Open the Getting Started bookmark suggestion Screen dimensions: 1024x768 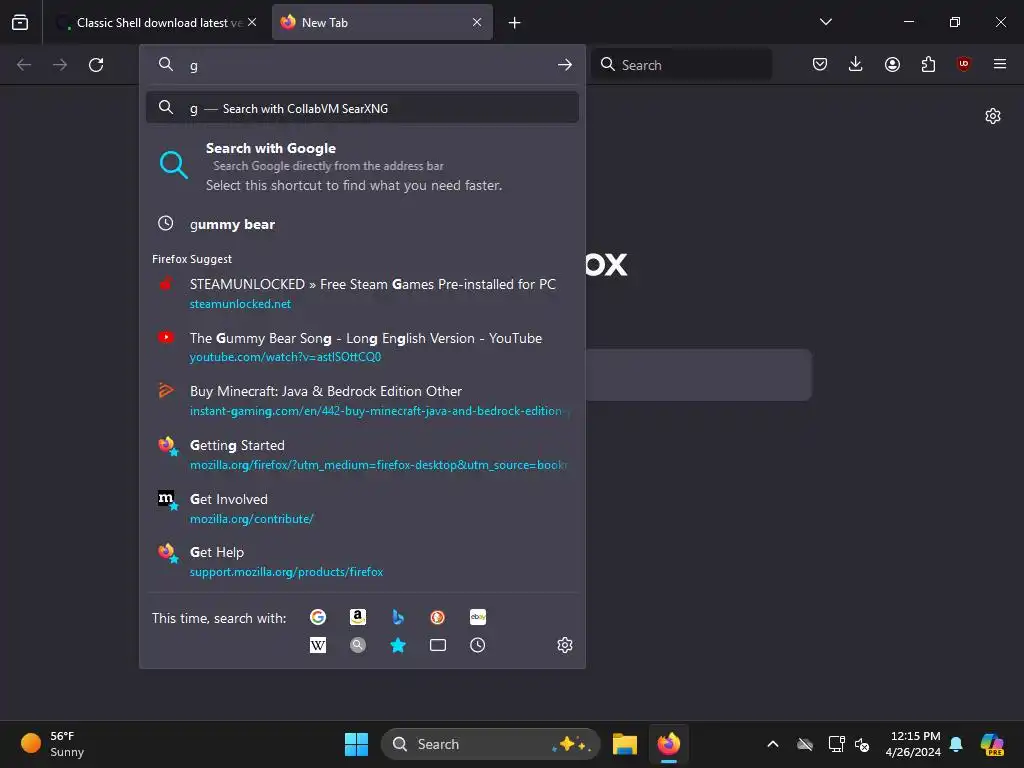[x=362, y=455]
